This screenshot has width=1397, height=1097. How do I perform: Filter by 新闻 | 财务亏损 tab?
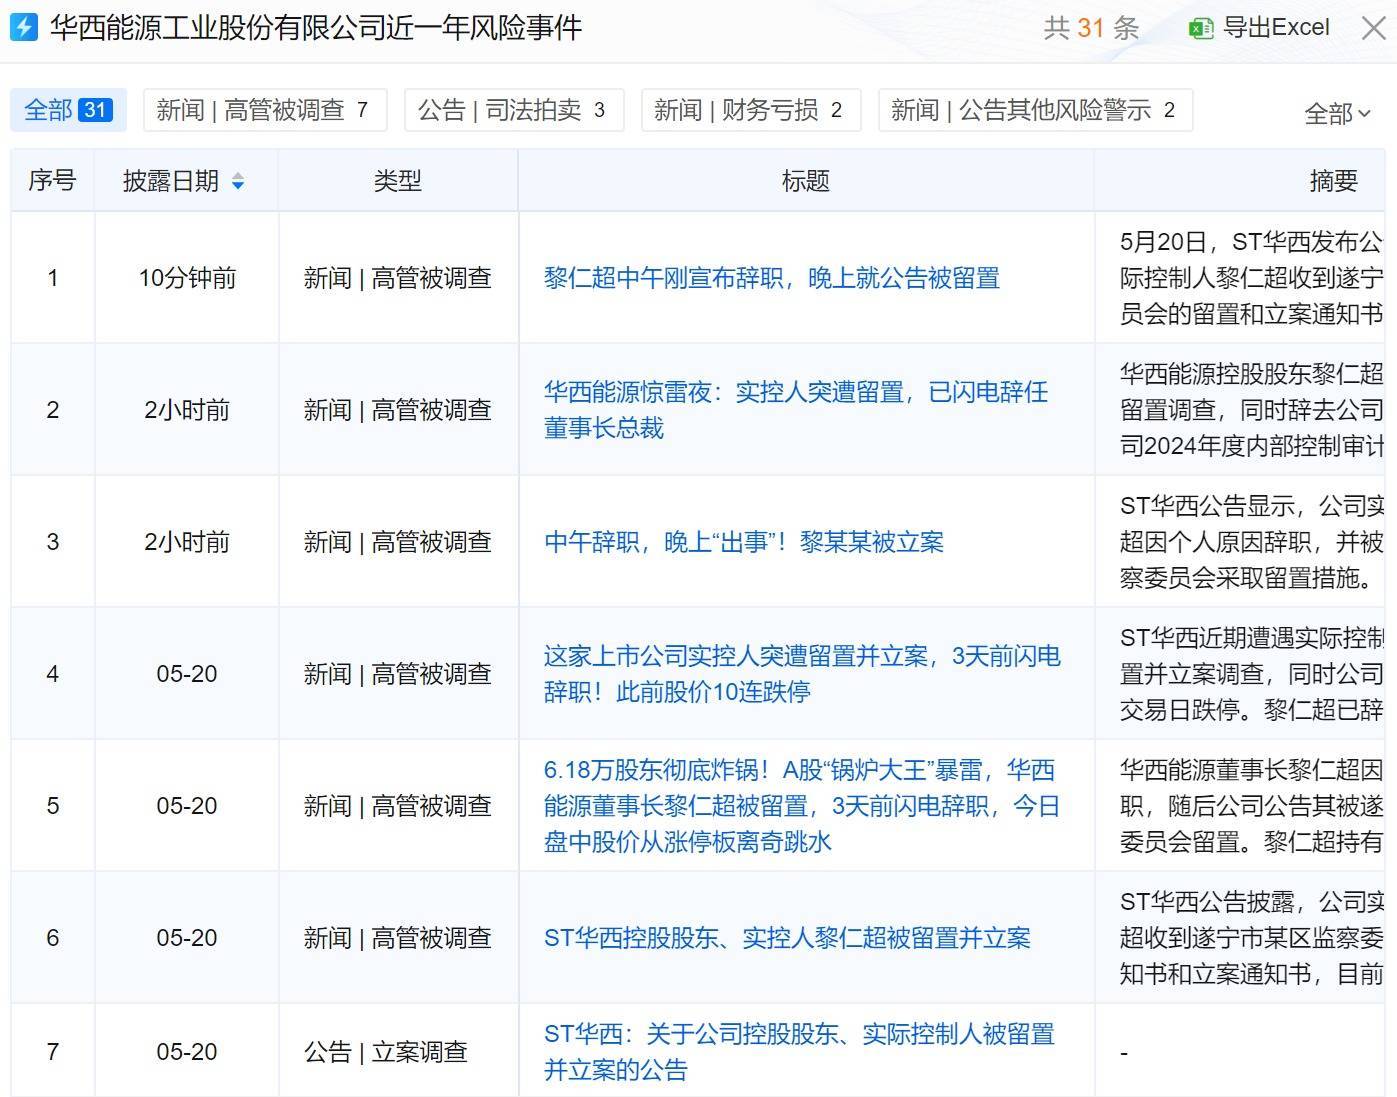(750, 110)
